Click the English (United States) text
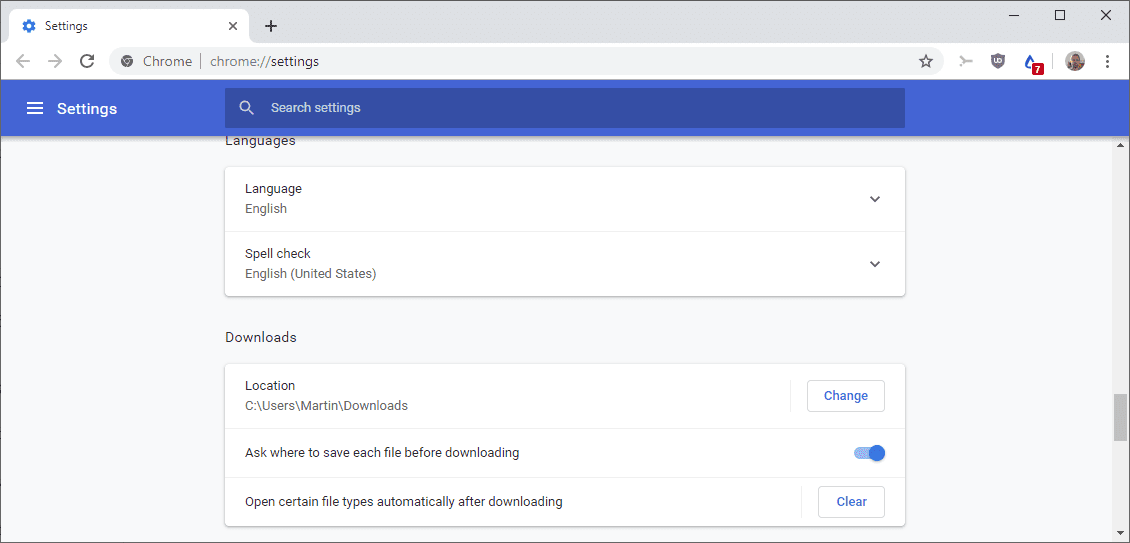 (311, 274)
